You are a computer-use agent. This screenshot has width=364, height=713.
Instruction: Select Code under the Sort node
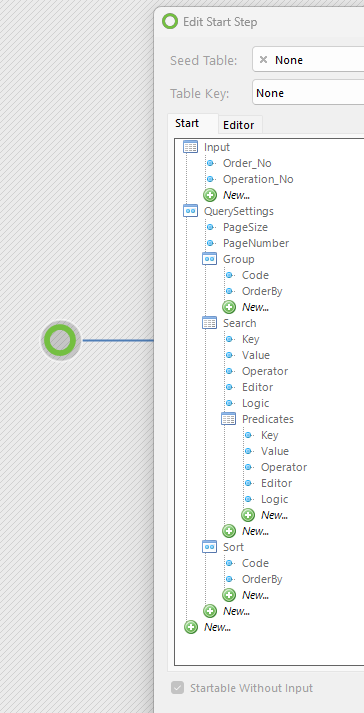(x=255, y=563)
